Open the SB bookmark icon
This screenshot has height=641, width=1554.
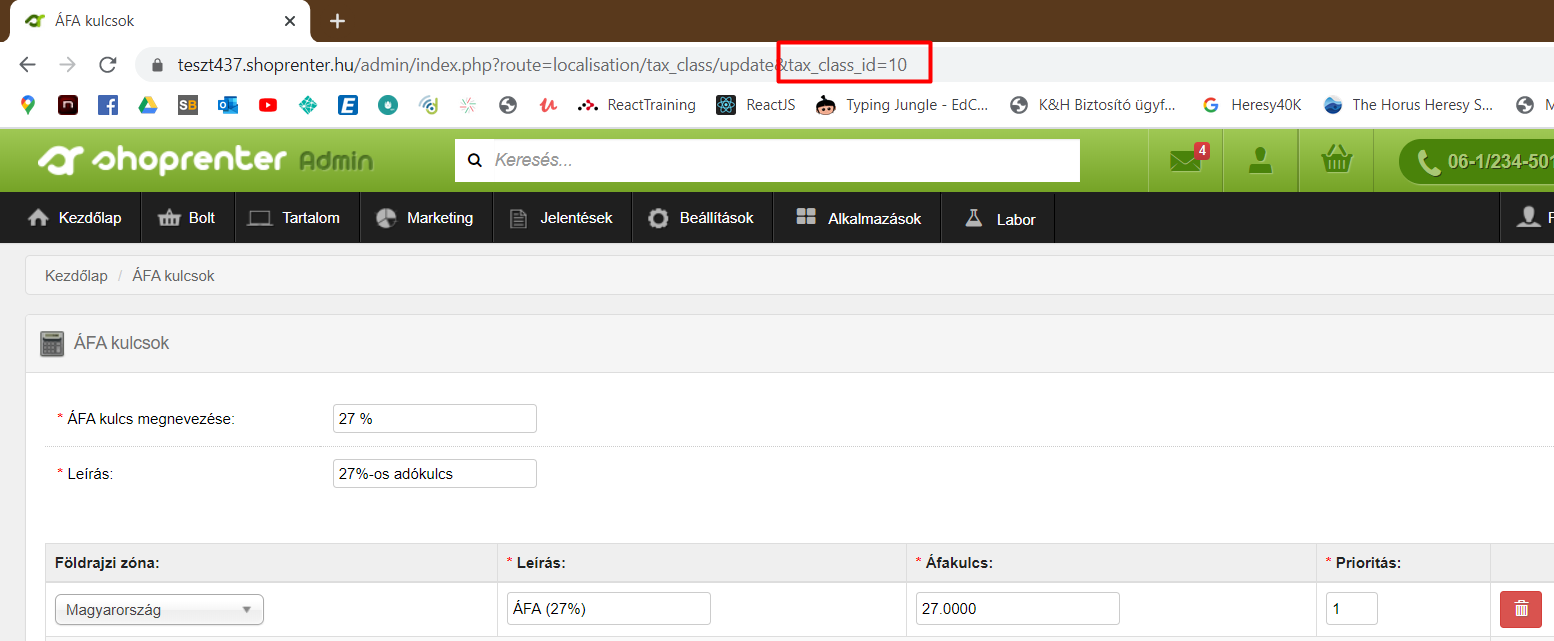pyautogui.click(x=188, y=104)
